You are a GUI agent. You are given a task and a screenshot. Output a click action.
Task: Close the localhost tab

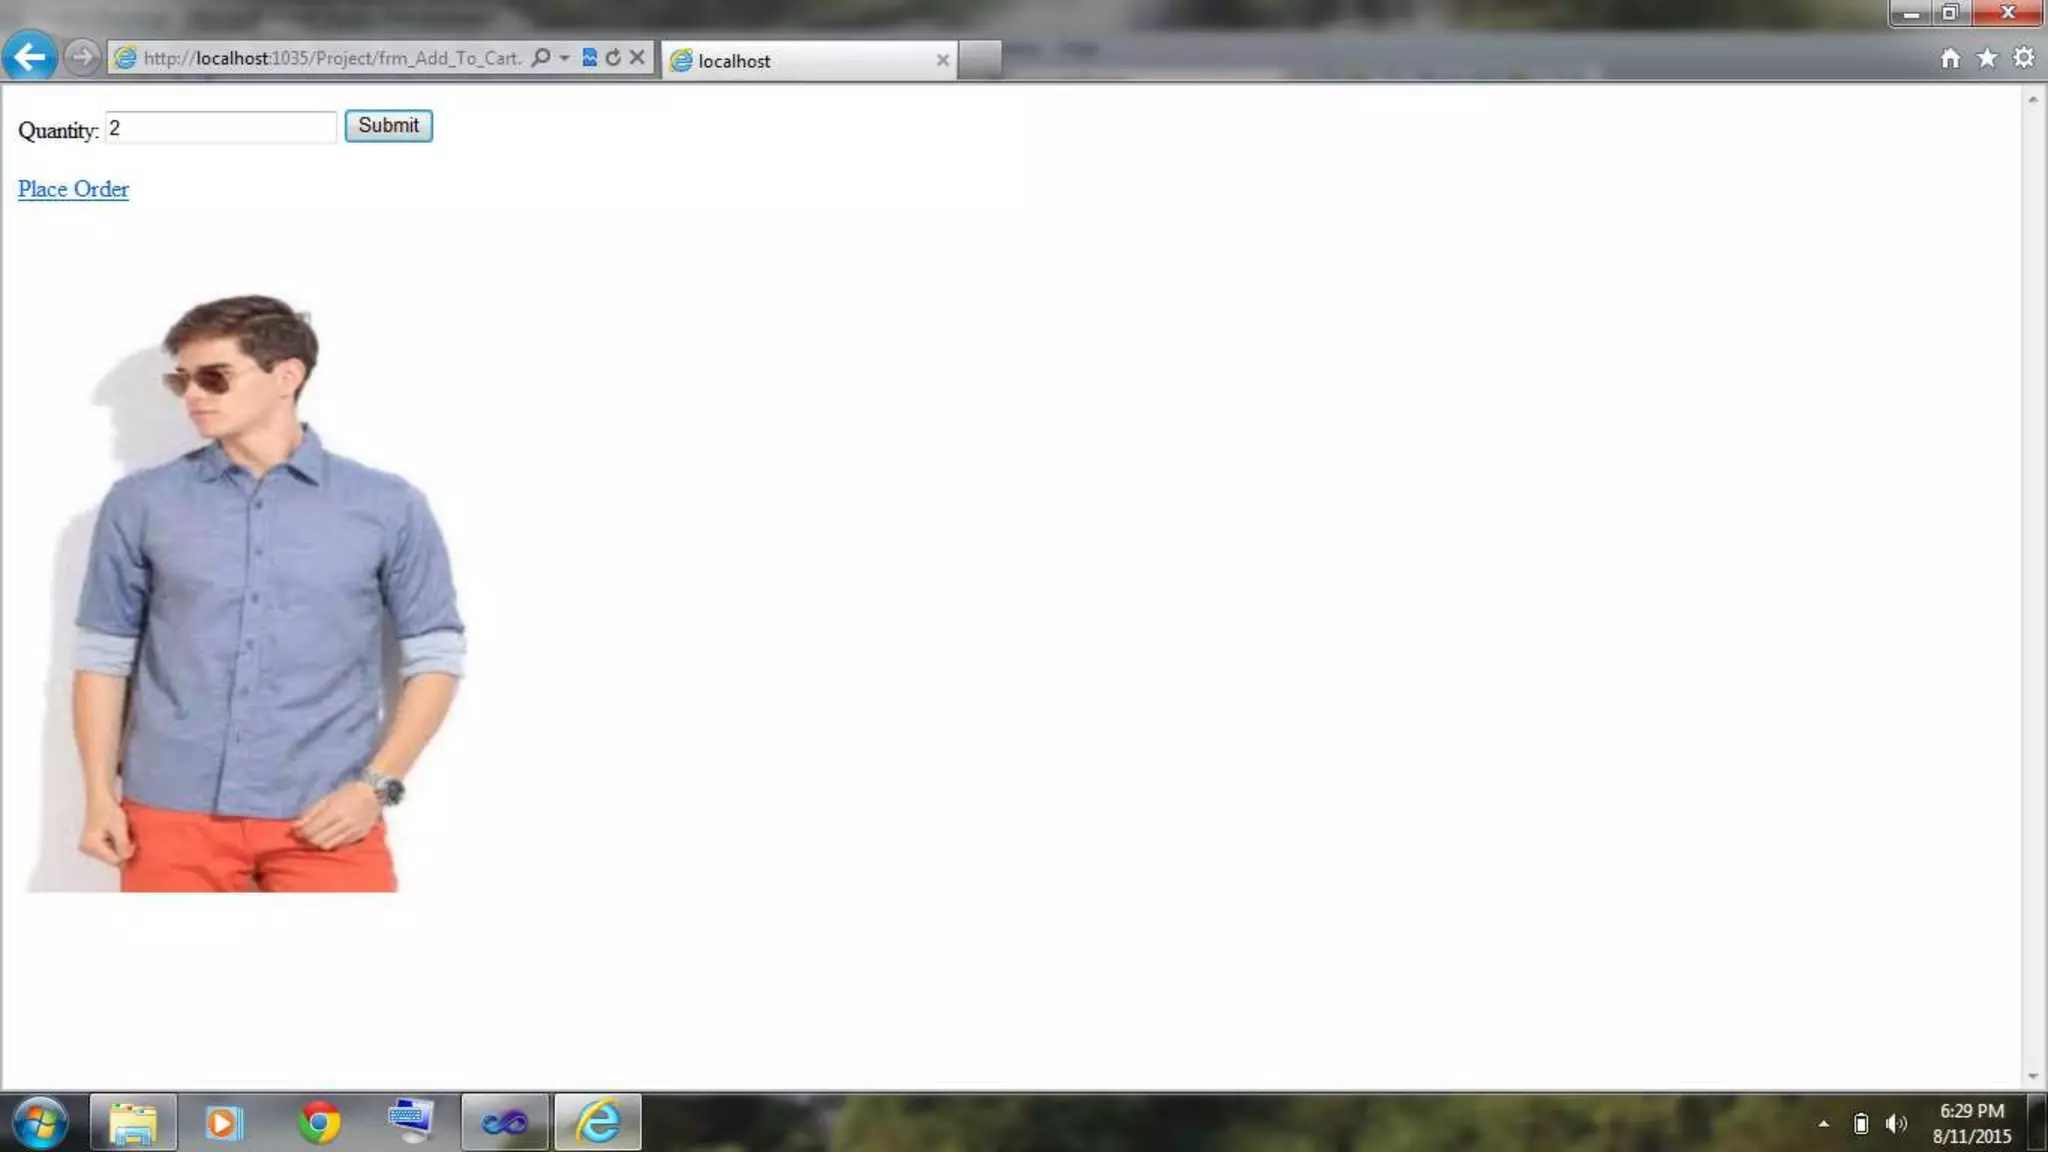click(x=942, y=61)
